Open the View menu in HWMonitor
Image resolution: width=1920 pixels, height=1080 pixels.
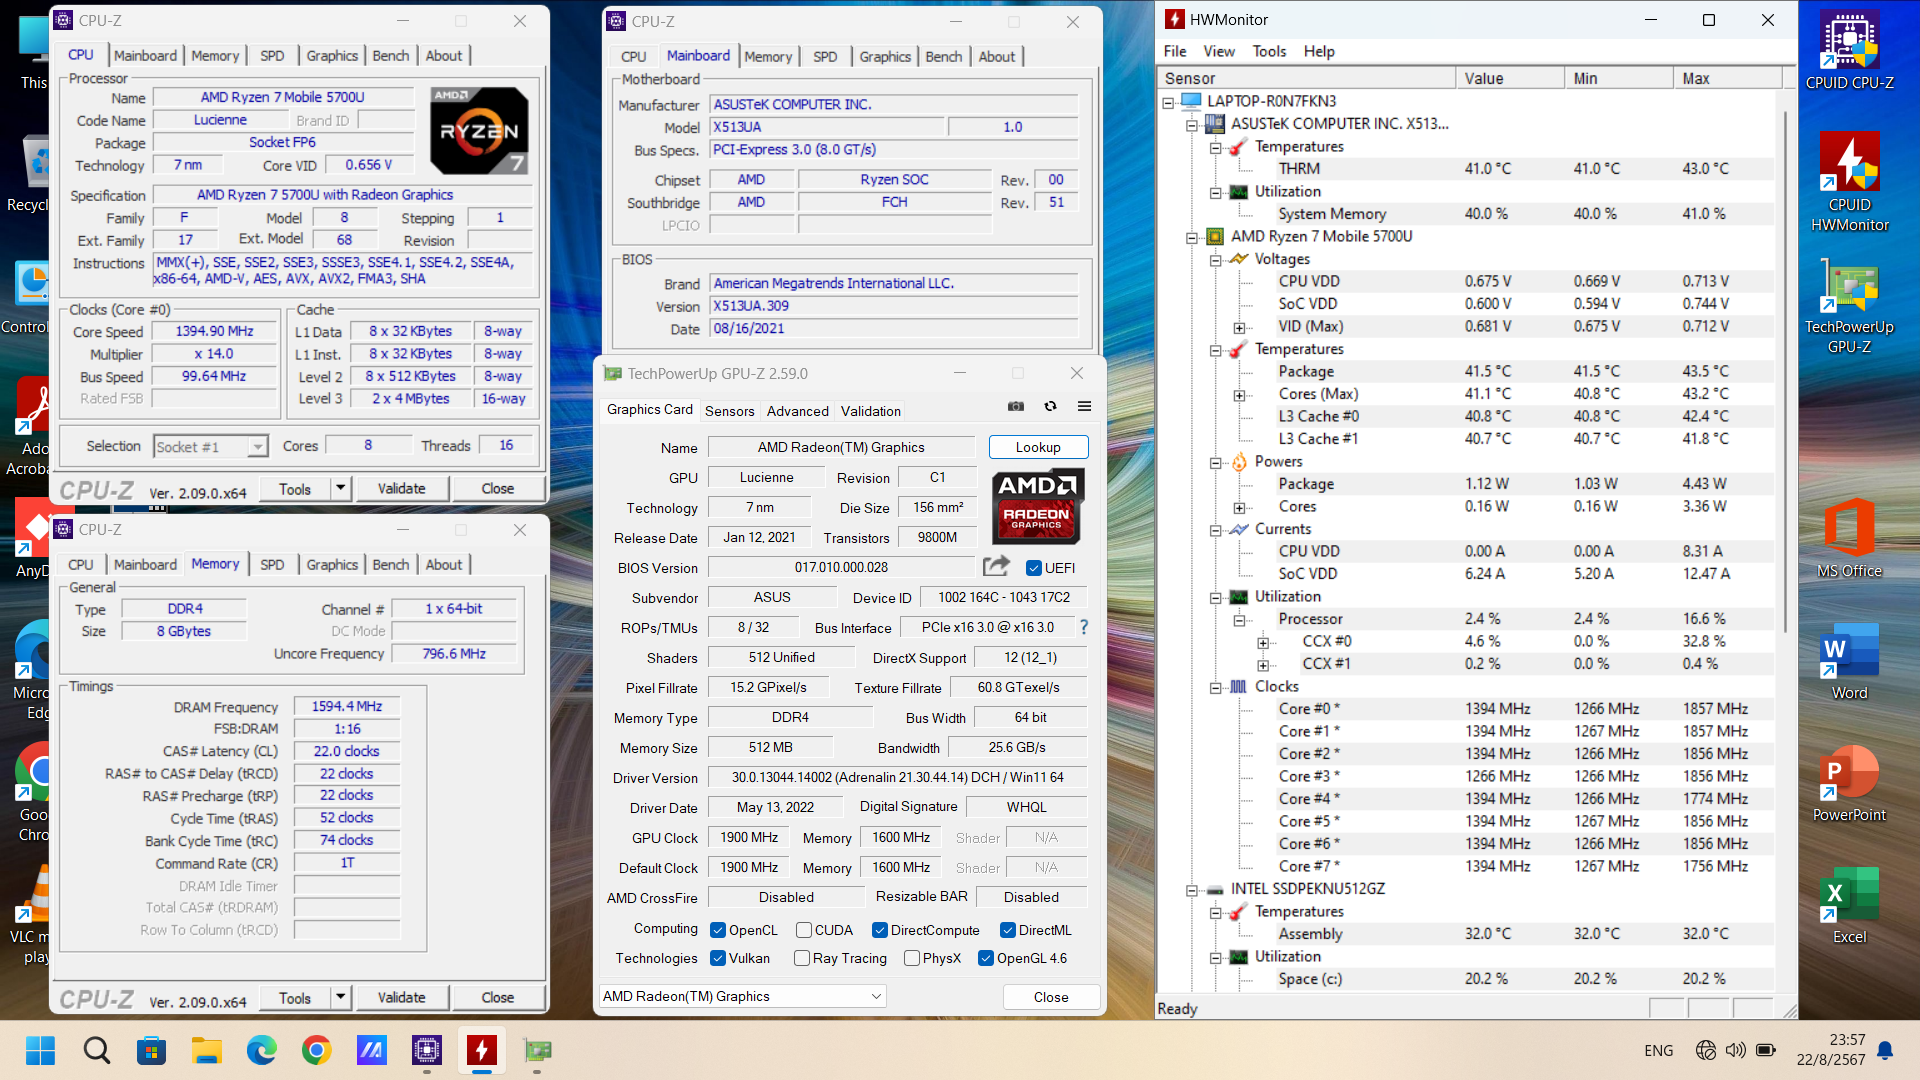pos(1218,51)
